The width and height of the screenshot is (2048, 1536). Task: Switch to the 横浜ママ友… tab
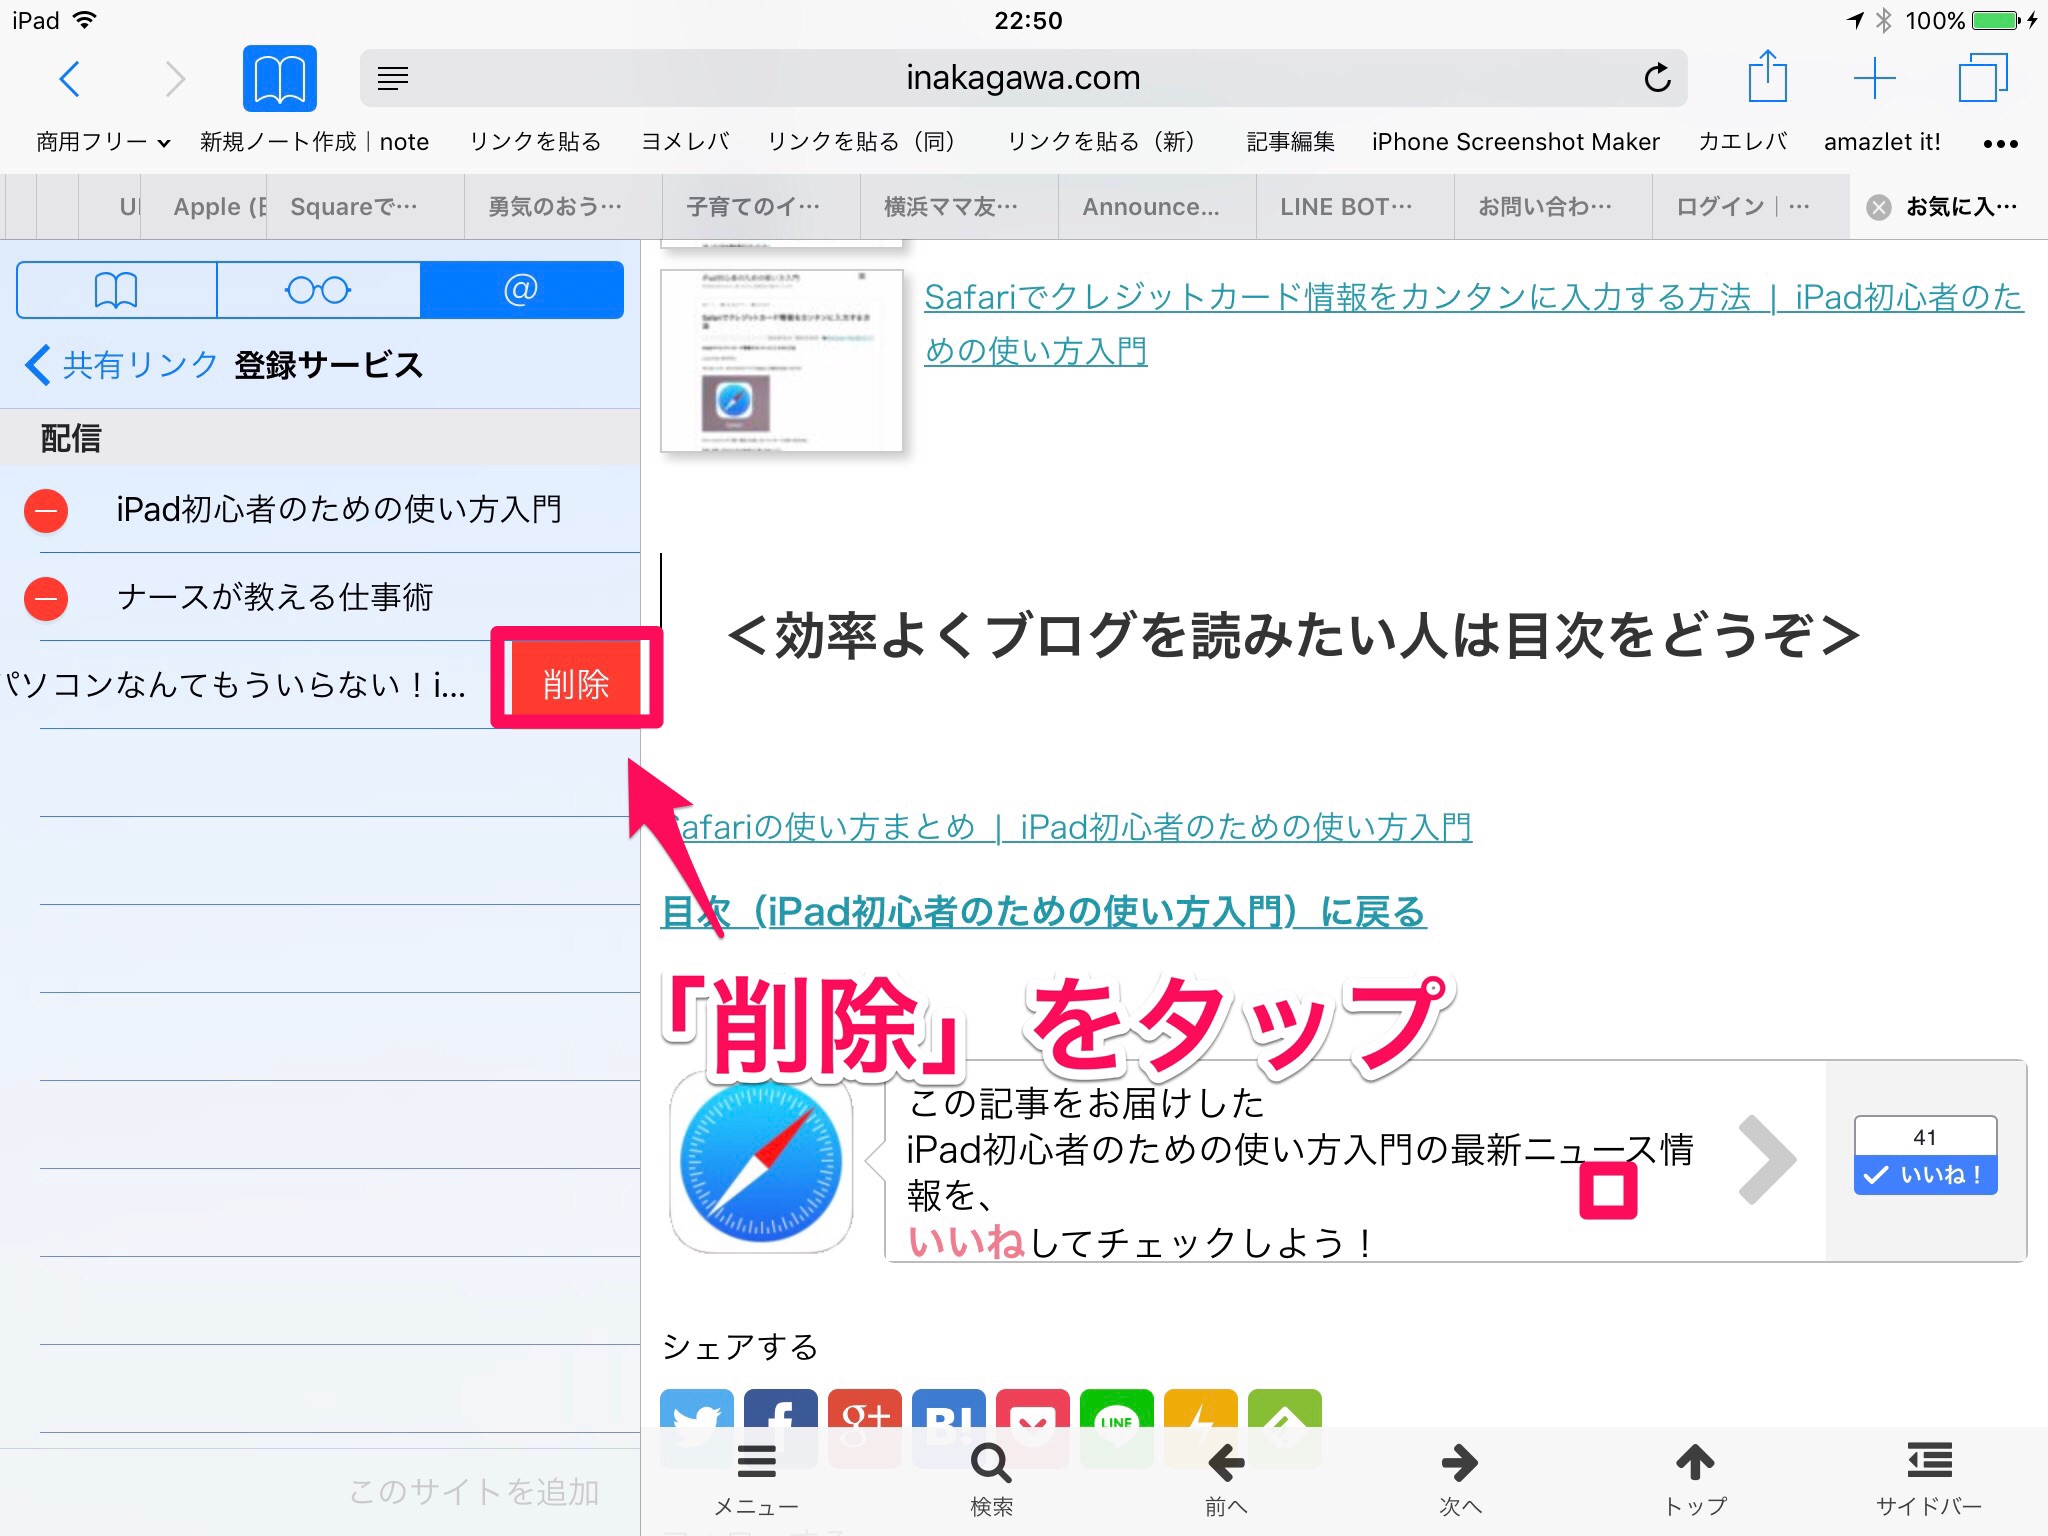tap(959, 207)
